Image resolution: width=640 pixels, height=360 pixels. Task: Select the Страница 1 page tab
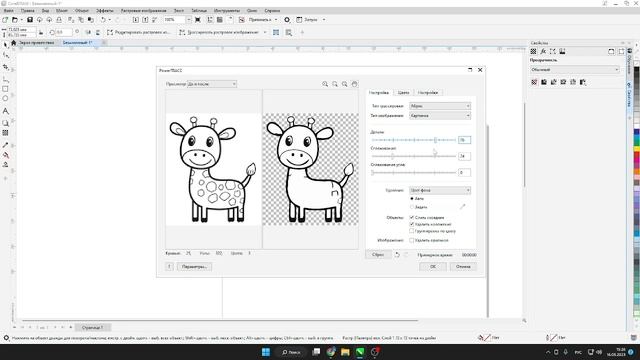pos(92,327)
